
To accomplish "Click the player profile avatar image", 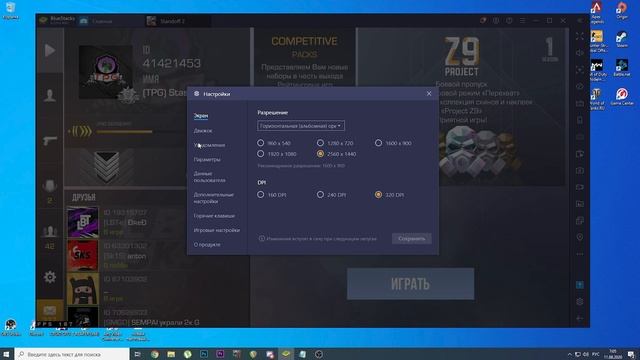I will [x=105, y=72].
